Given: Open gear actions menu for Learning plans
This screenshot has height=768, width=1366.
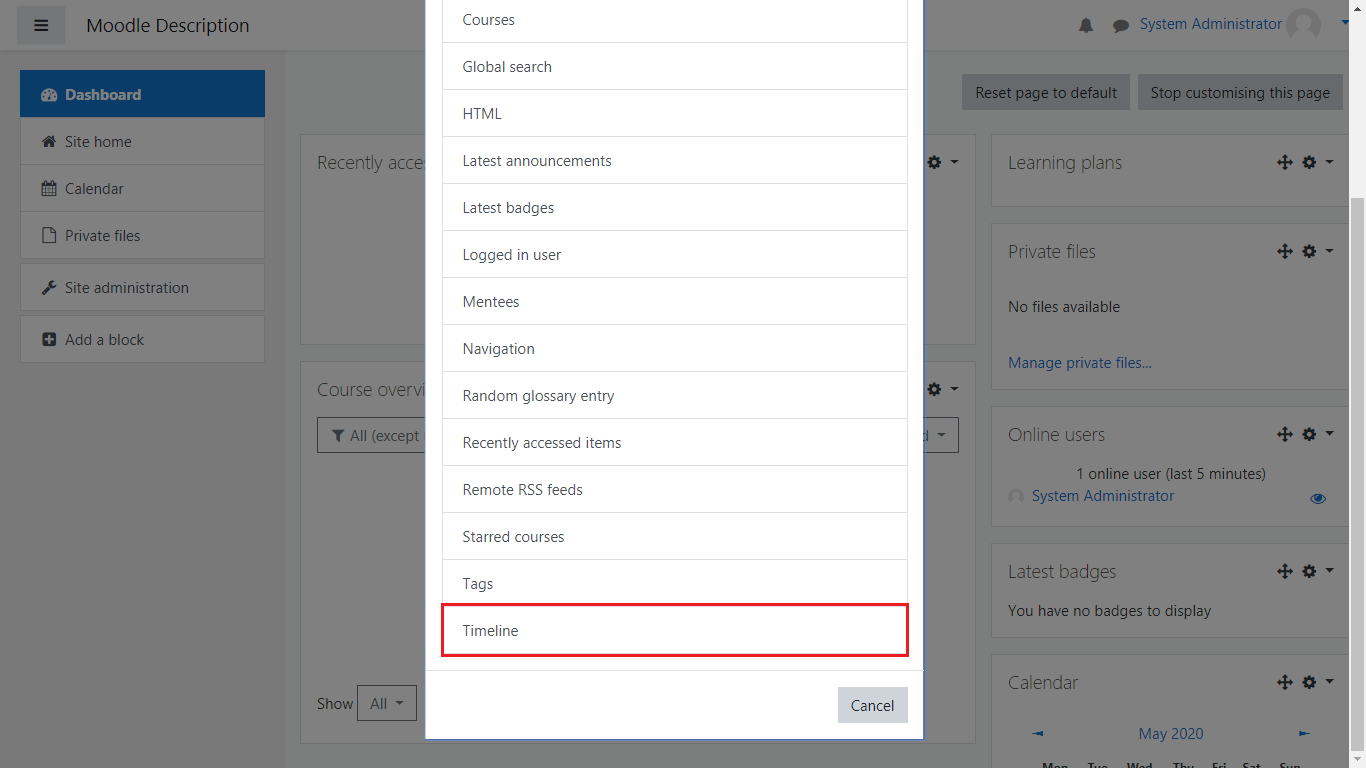Looking at the screenshot, I should pyautogui.click(x=1317, y=163).
